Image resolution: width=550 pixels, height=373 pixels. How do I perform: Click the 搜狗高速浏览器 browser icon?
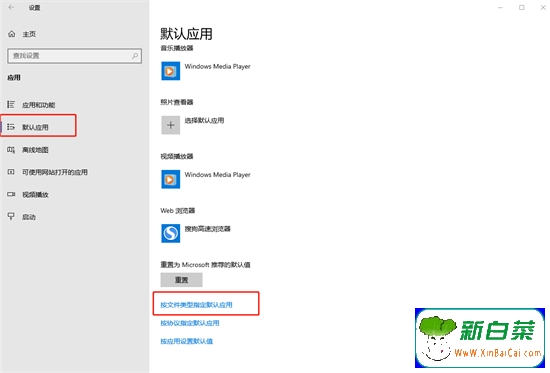(x=170, y=233)
